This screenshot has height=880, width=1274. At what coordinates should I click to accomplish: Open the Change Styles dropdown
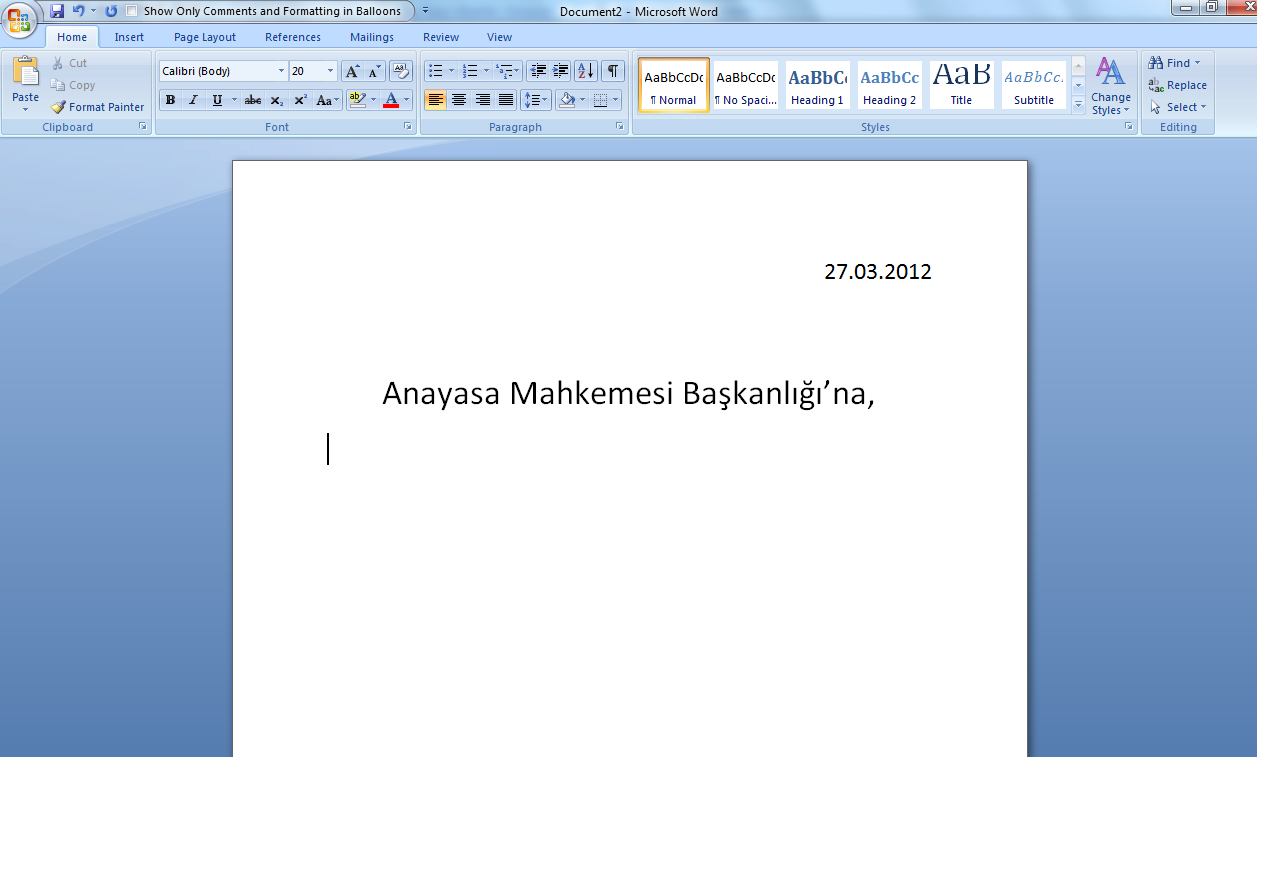pyautogui.click(x=1110, y=86)
